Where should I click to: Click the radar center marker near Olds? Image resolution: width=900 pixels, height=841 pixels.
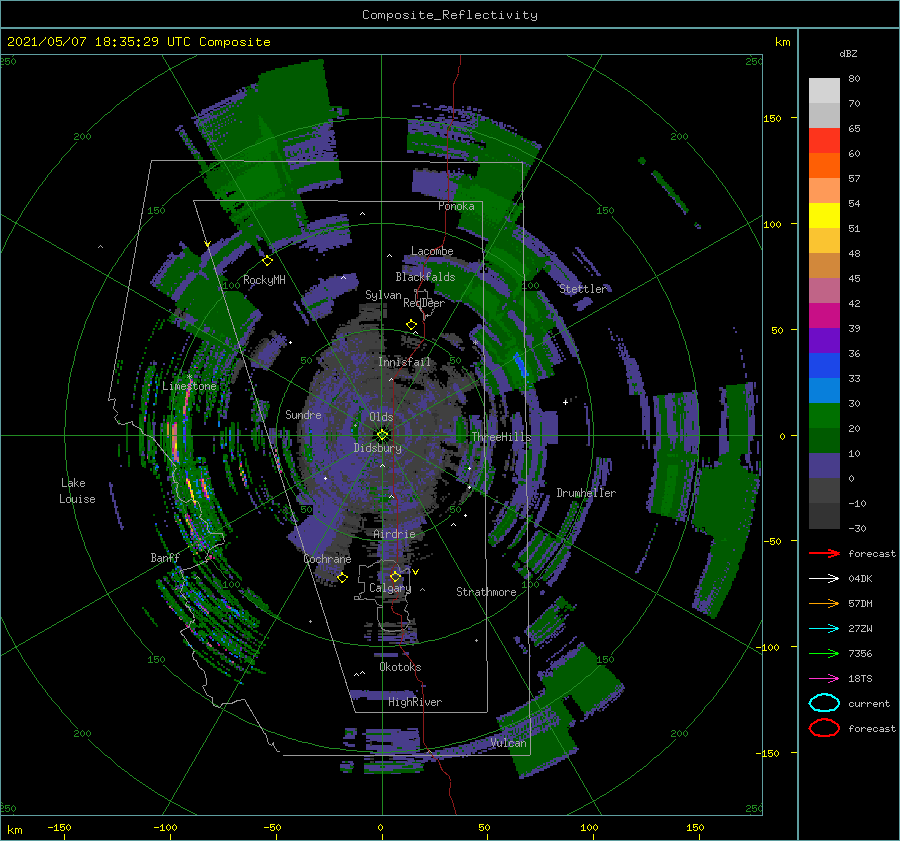382,435
